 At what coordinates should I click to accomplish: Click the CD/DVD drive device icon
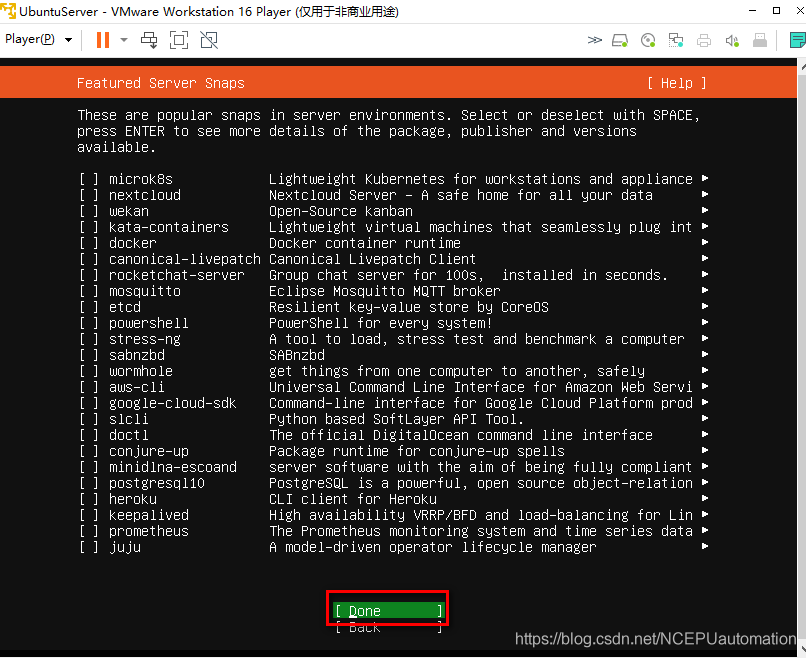(x=648, y=40)
